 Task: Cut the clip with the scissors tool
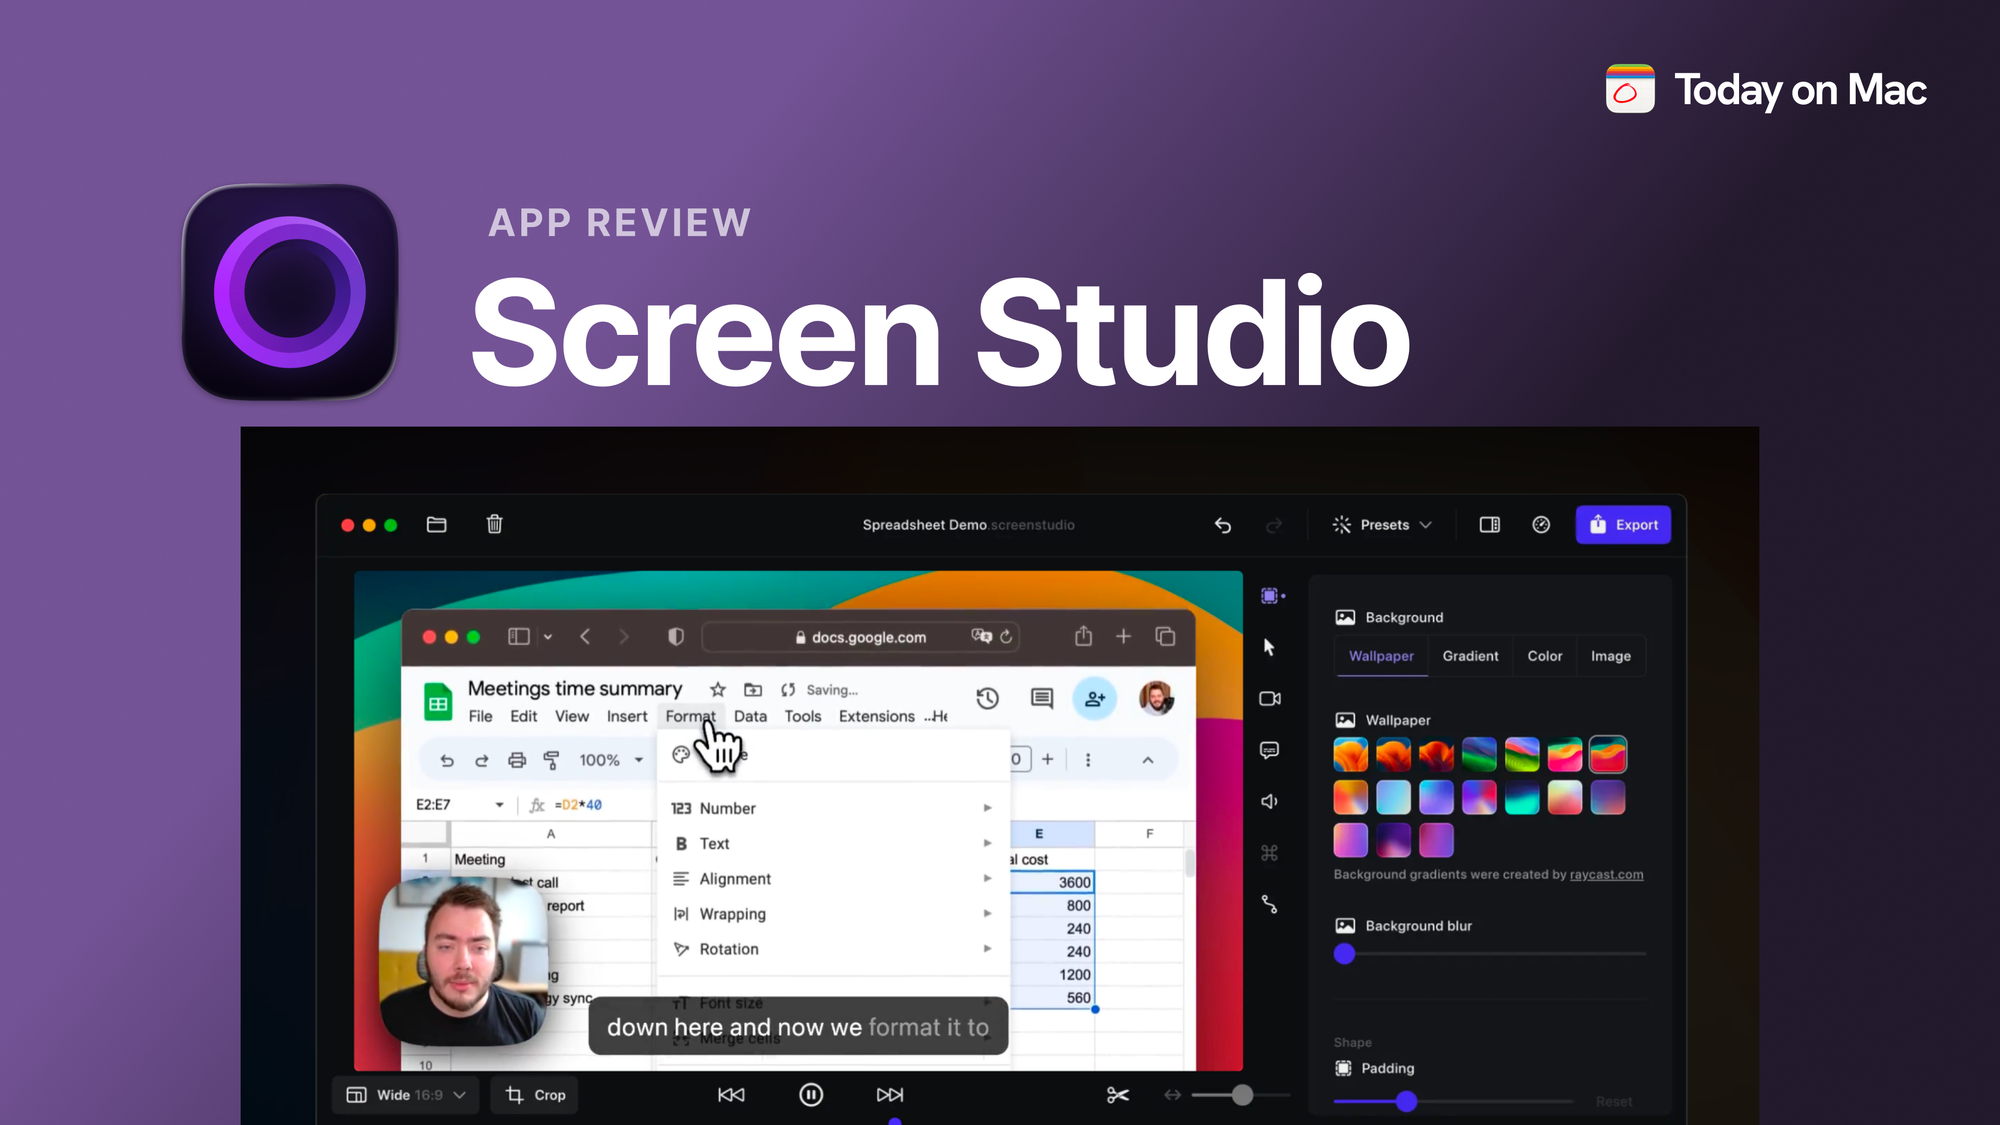[1118, 1095]
